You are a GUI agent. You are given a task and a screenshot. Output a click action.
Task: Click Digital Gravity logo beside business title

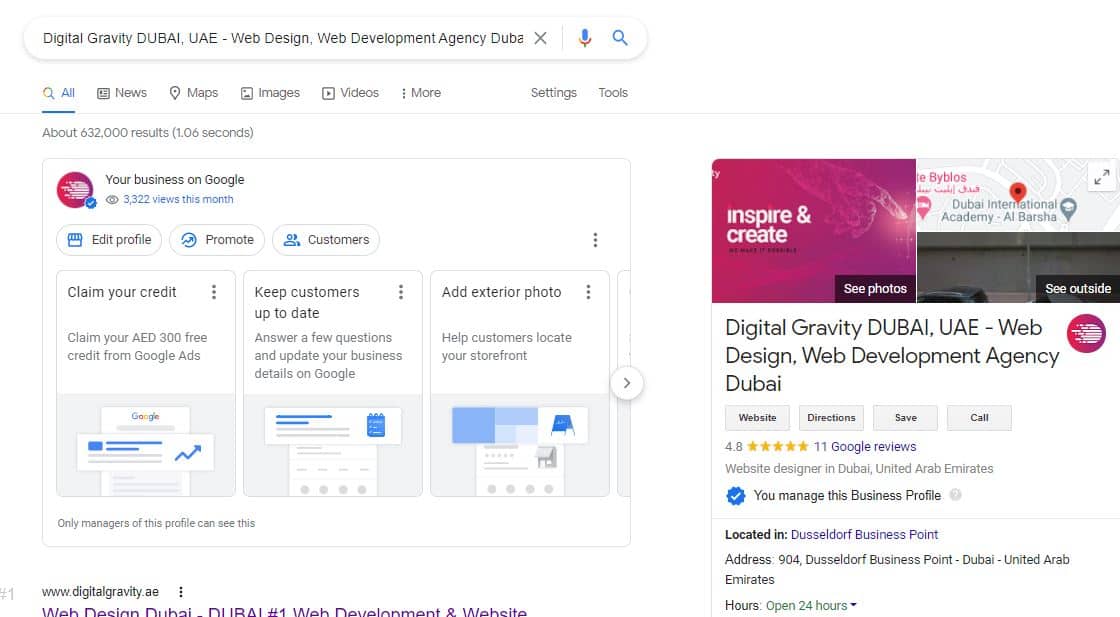tap(1086, 333)
